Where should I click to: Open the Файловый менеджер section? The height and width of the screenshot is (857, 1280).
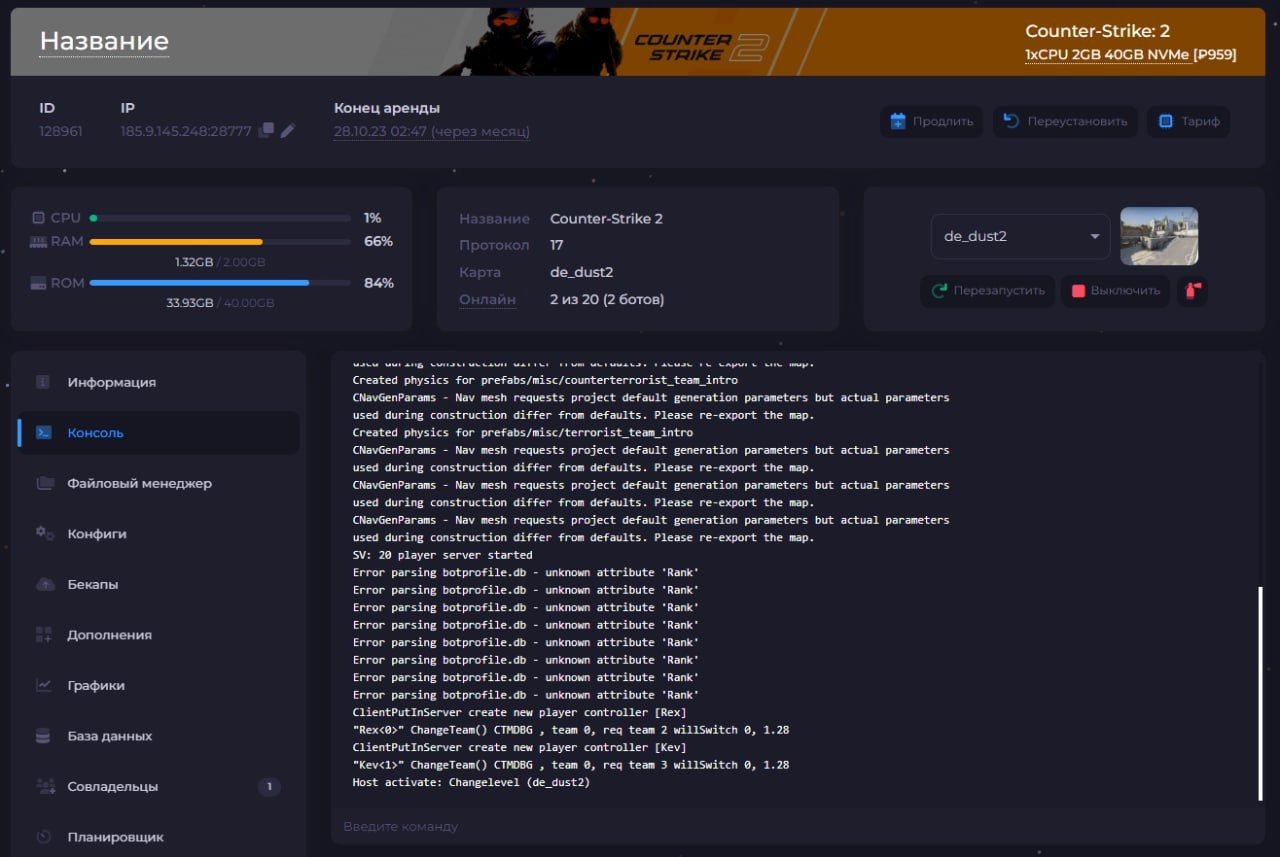click(159, 483)
